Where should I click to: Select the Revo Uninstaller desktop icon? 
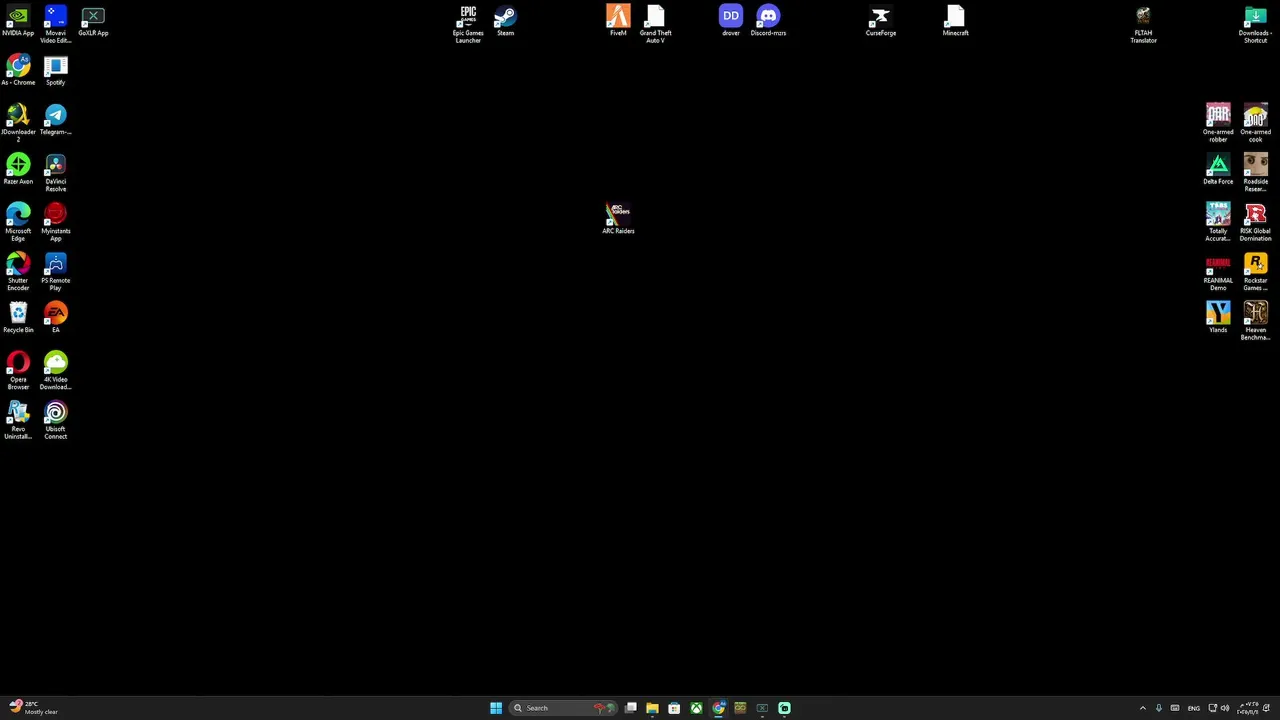(18, 420)
